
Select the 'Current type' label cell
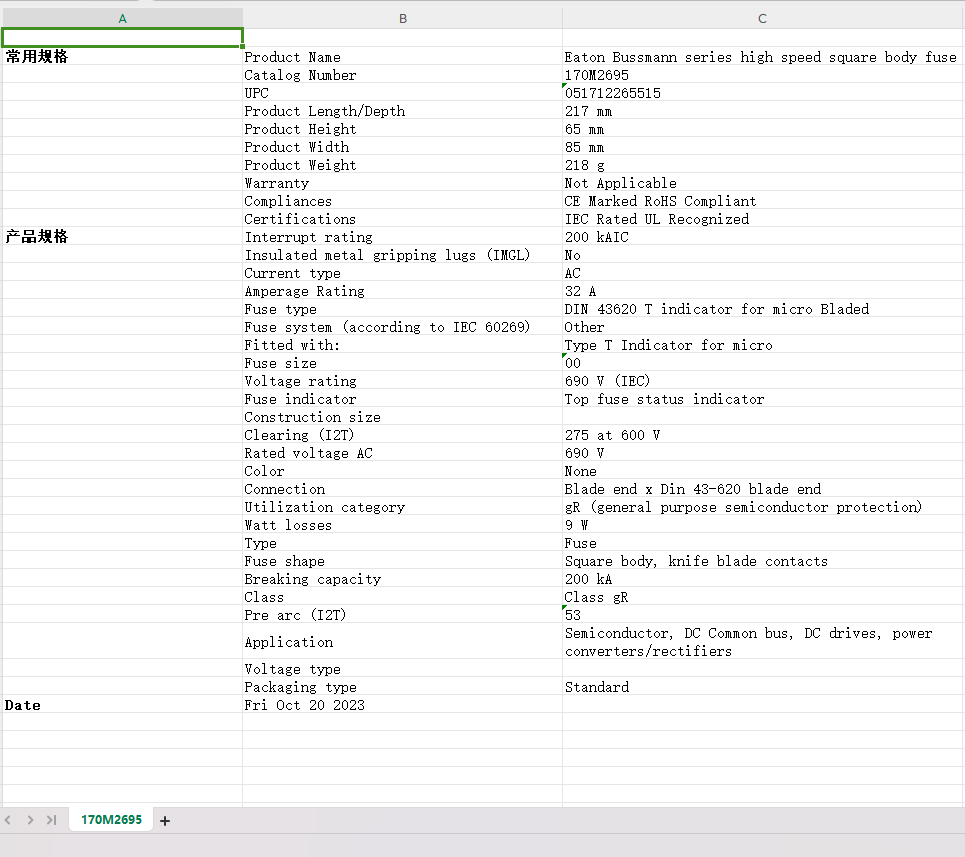click(402, 273)
